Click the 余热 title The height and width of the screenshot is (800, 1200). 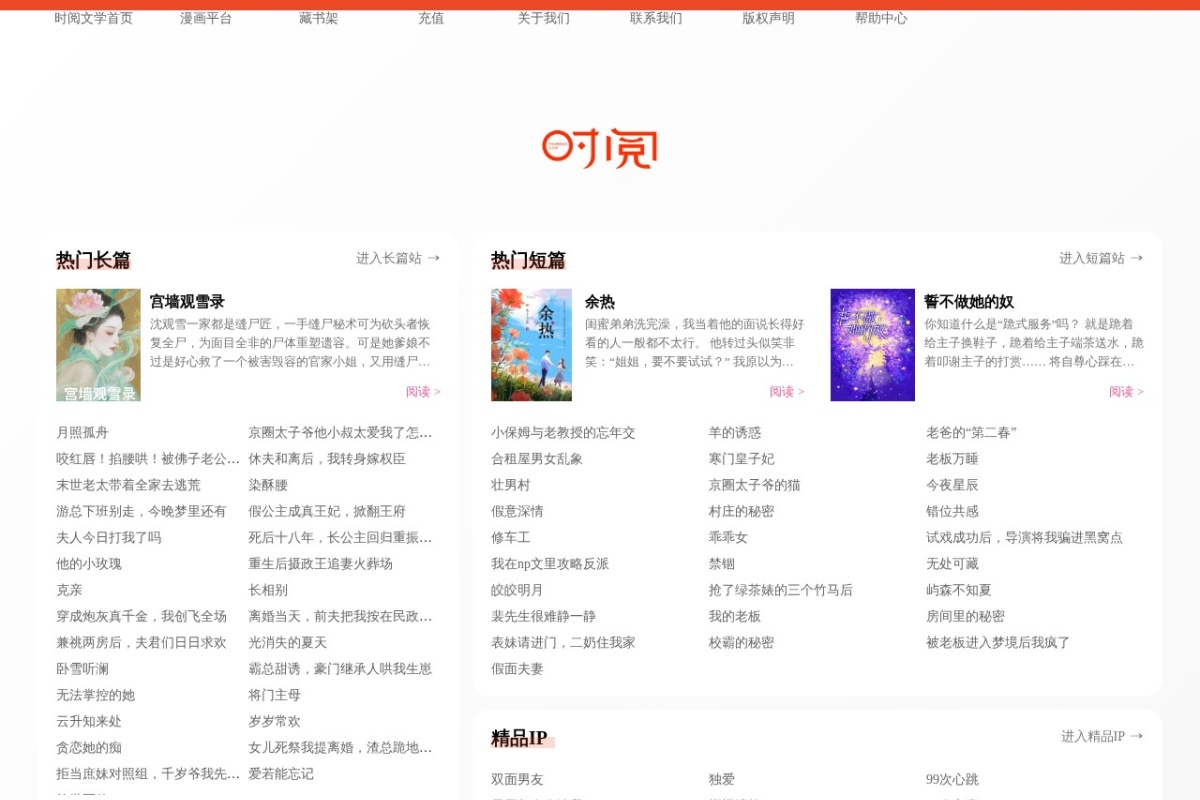click(x=600, y=301)
